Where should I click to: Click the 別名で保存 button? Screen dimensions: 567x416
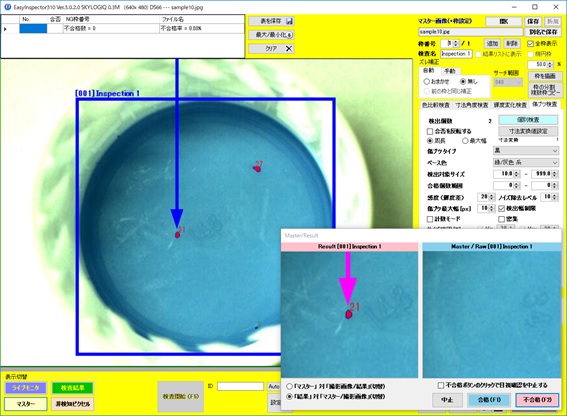coord(543,32)
